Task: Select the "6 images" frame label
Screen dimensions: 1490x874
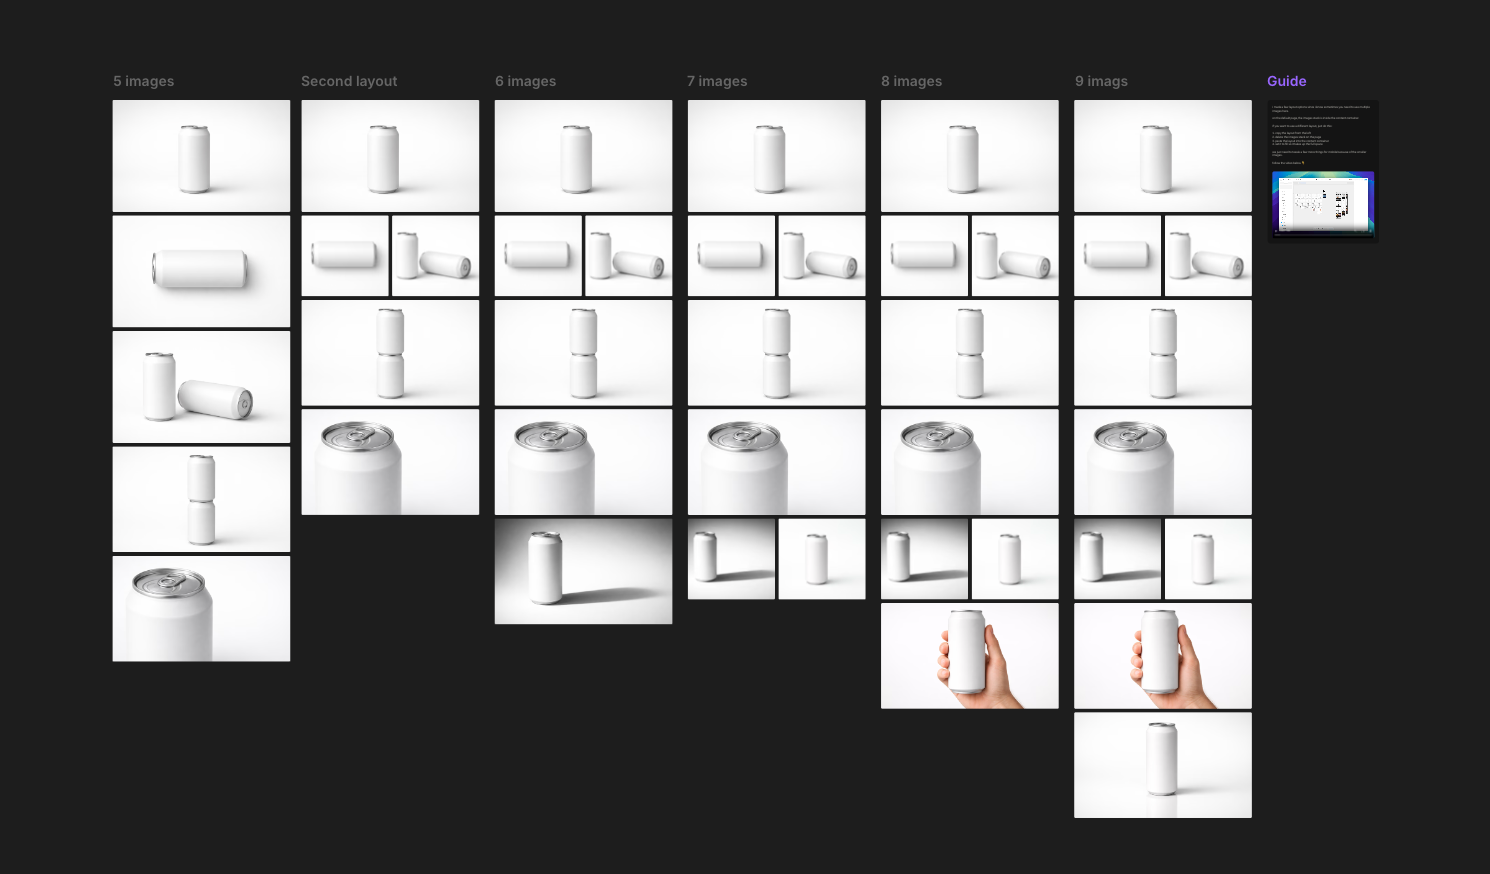Action: [525, 81]
